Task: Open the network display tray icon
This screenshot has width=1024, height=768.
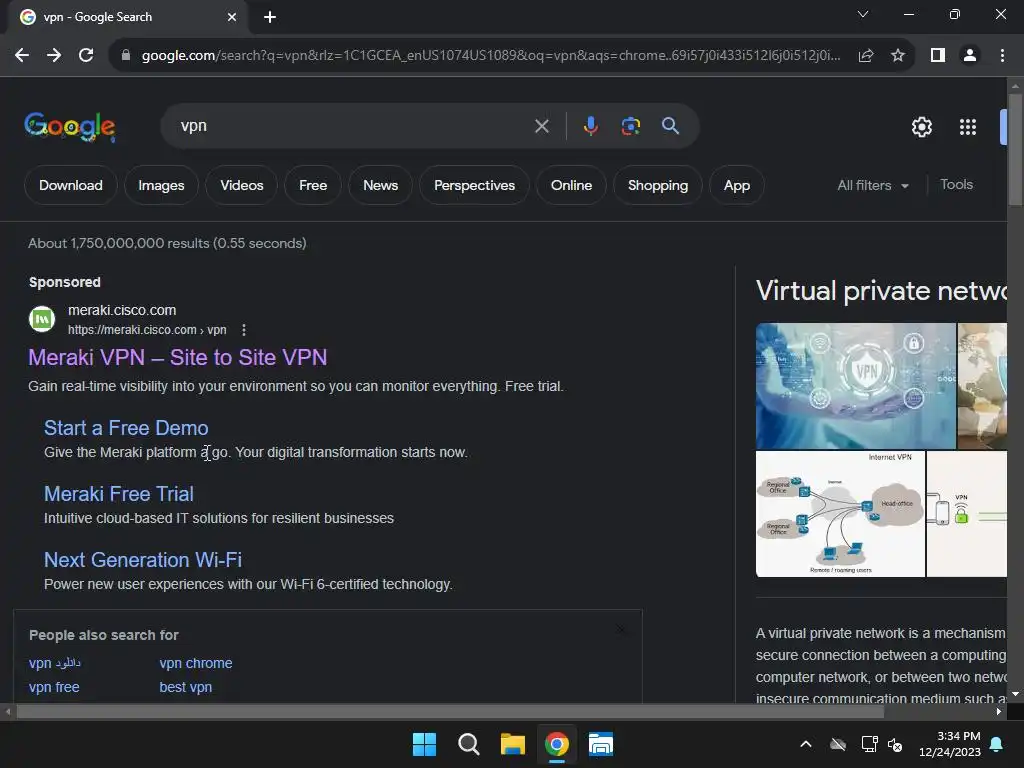Action: point(869,744)
